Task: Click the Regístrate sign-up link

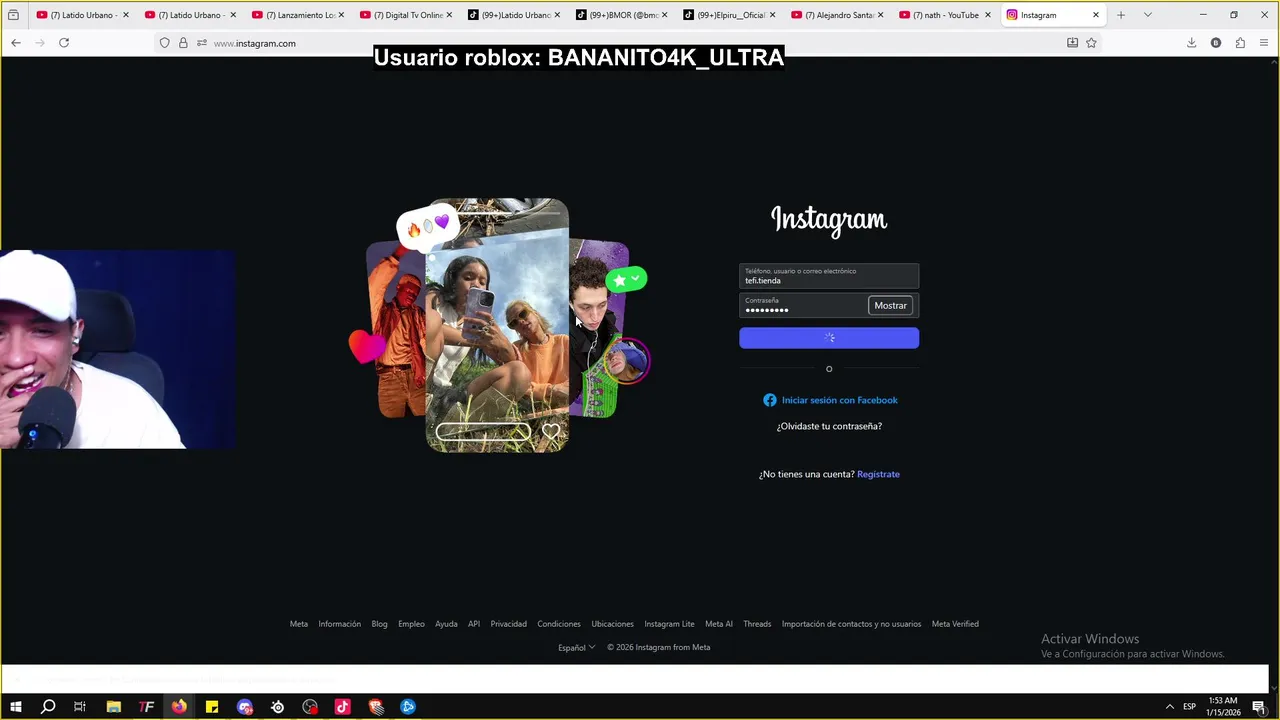Action: point(878,474)
